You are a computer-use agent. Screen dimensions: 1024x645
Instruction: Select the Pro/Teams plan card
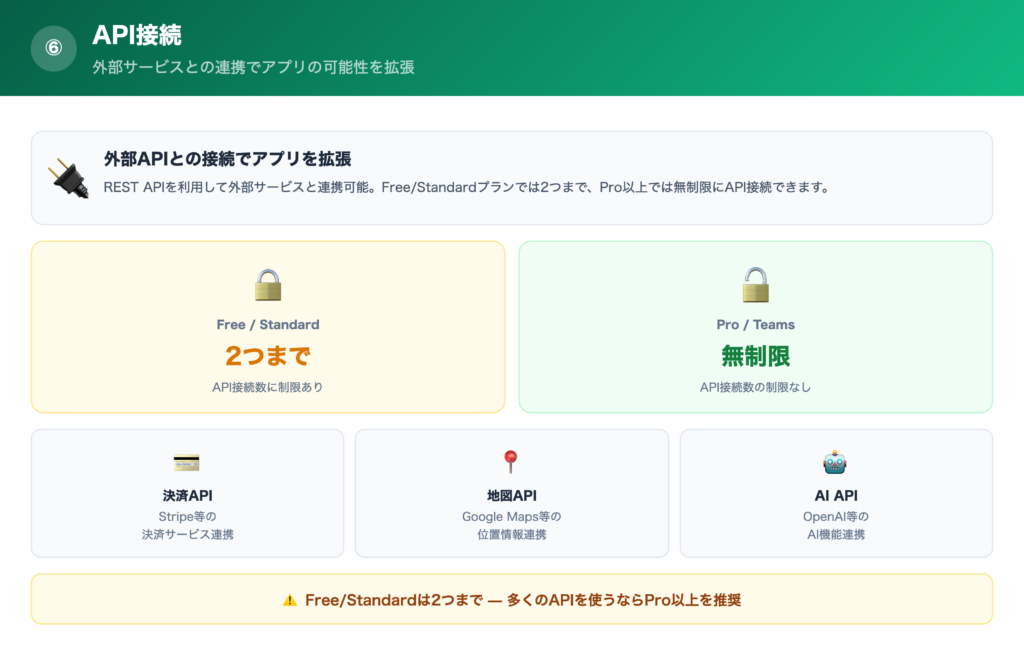[x=755, y=325]
